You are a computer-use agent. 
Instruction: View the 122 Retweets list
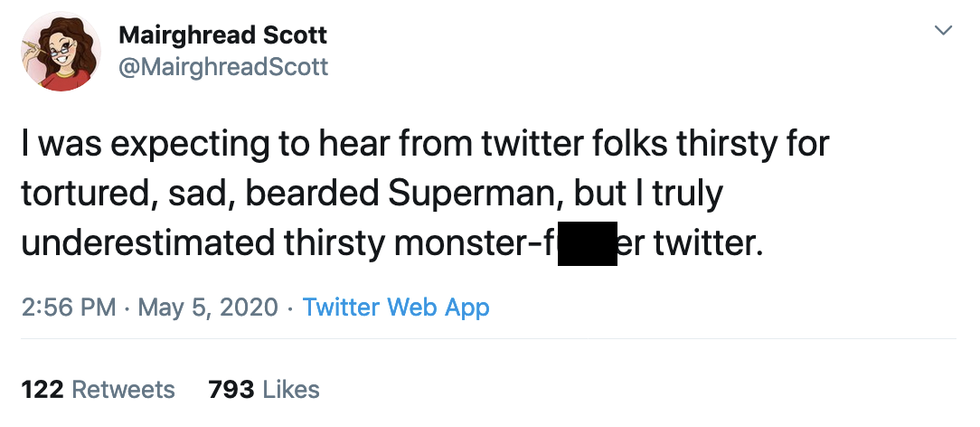tap(98, 389)
